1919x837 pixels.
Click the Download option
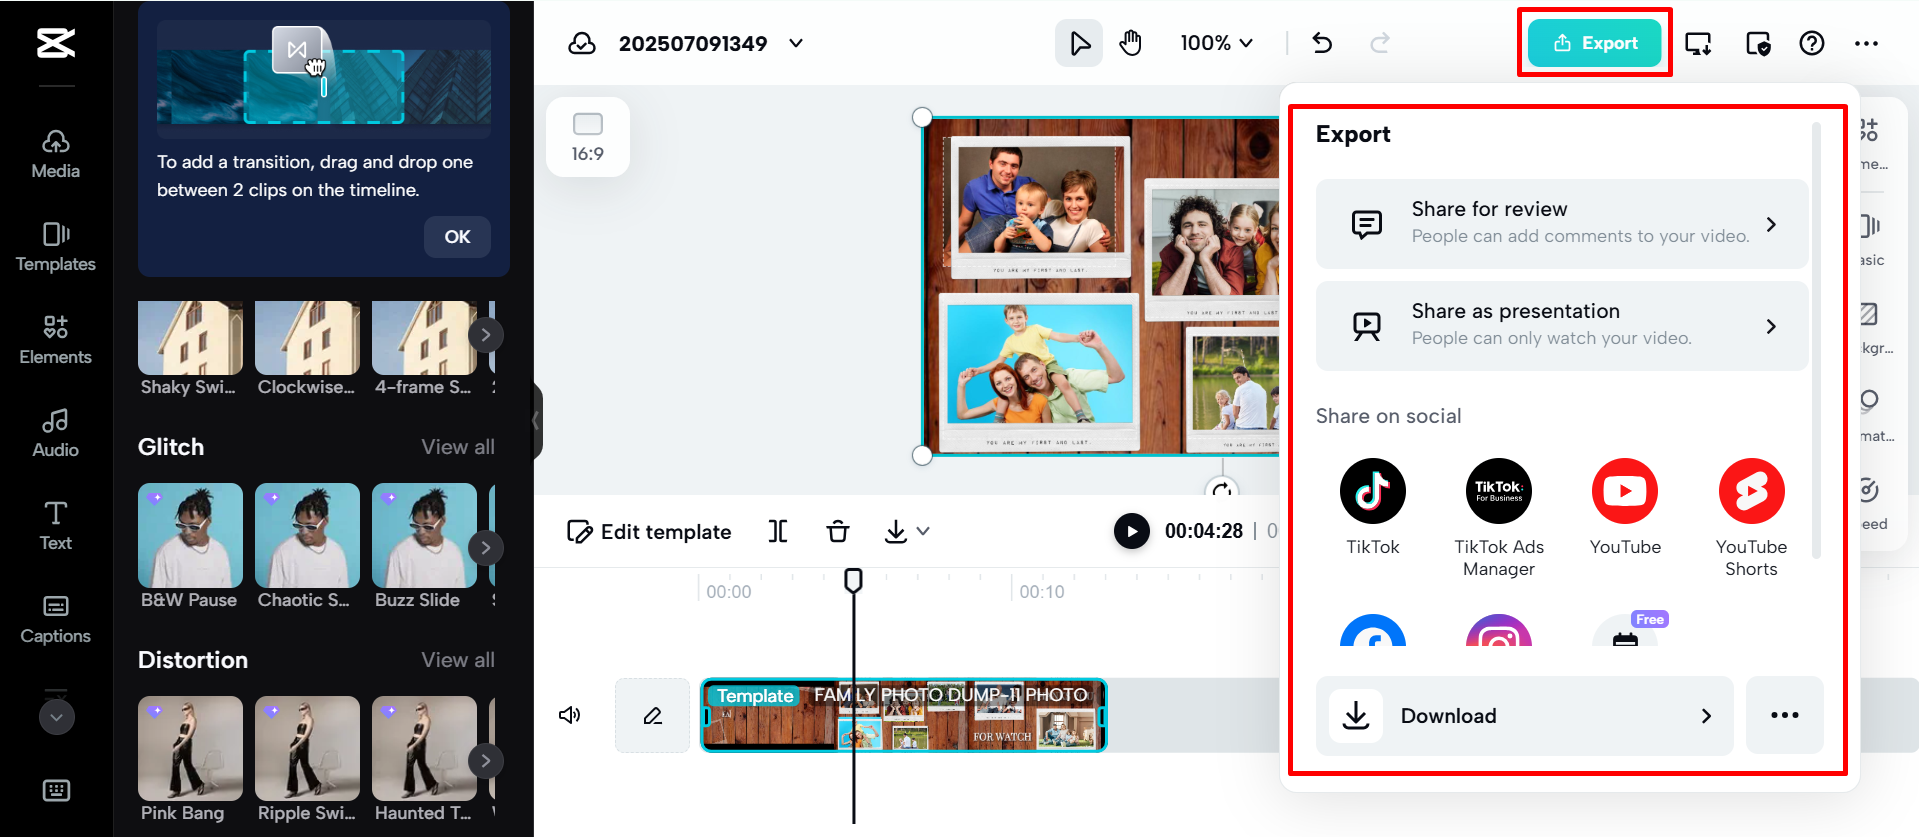(1524, 715)
